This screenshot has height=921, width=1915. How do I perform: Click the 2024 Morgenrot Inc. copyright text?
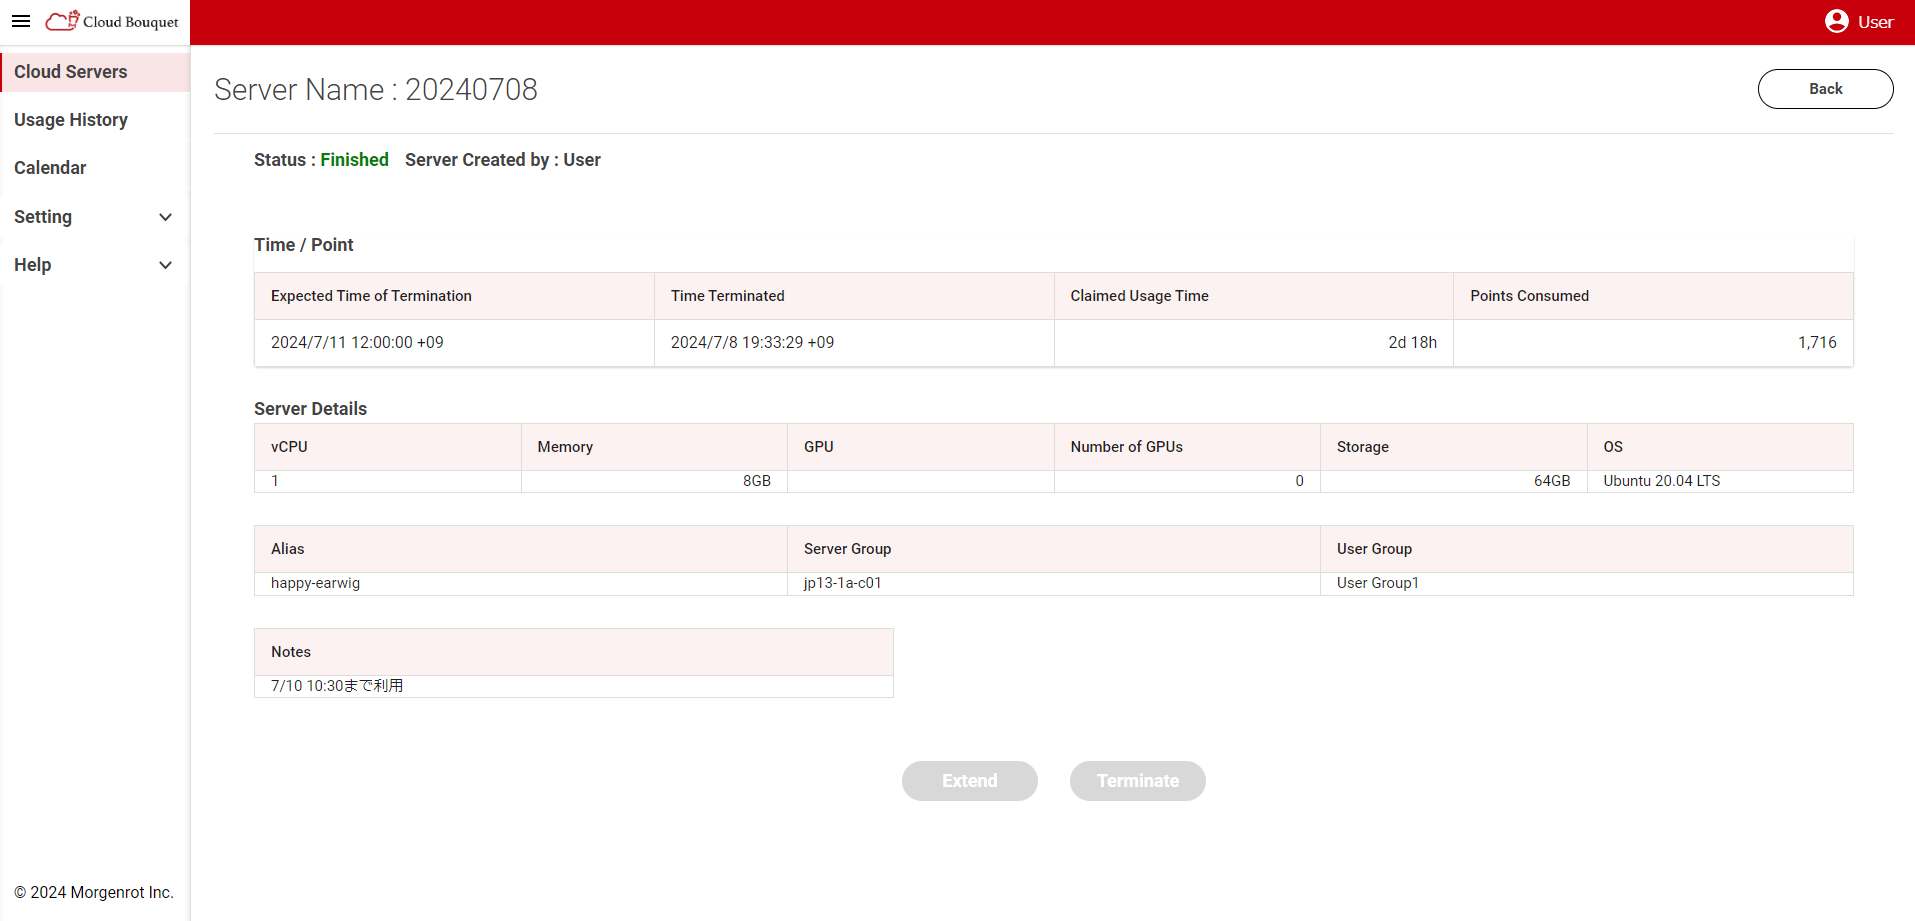tap(94, 893)
